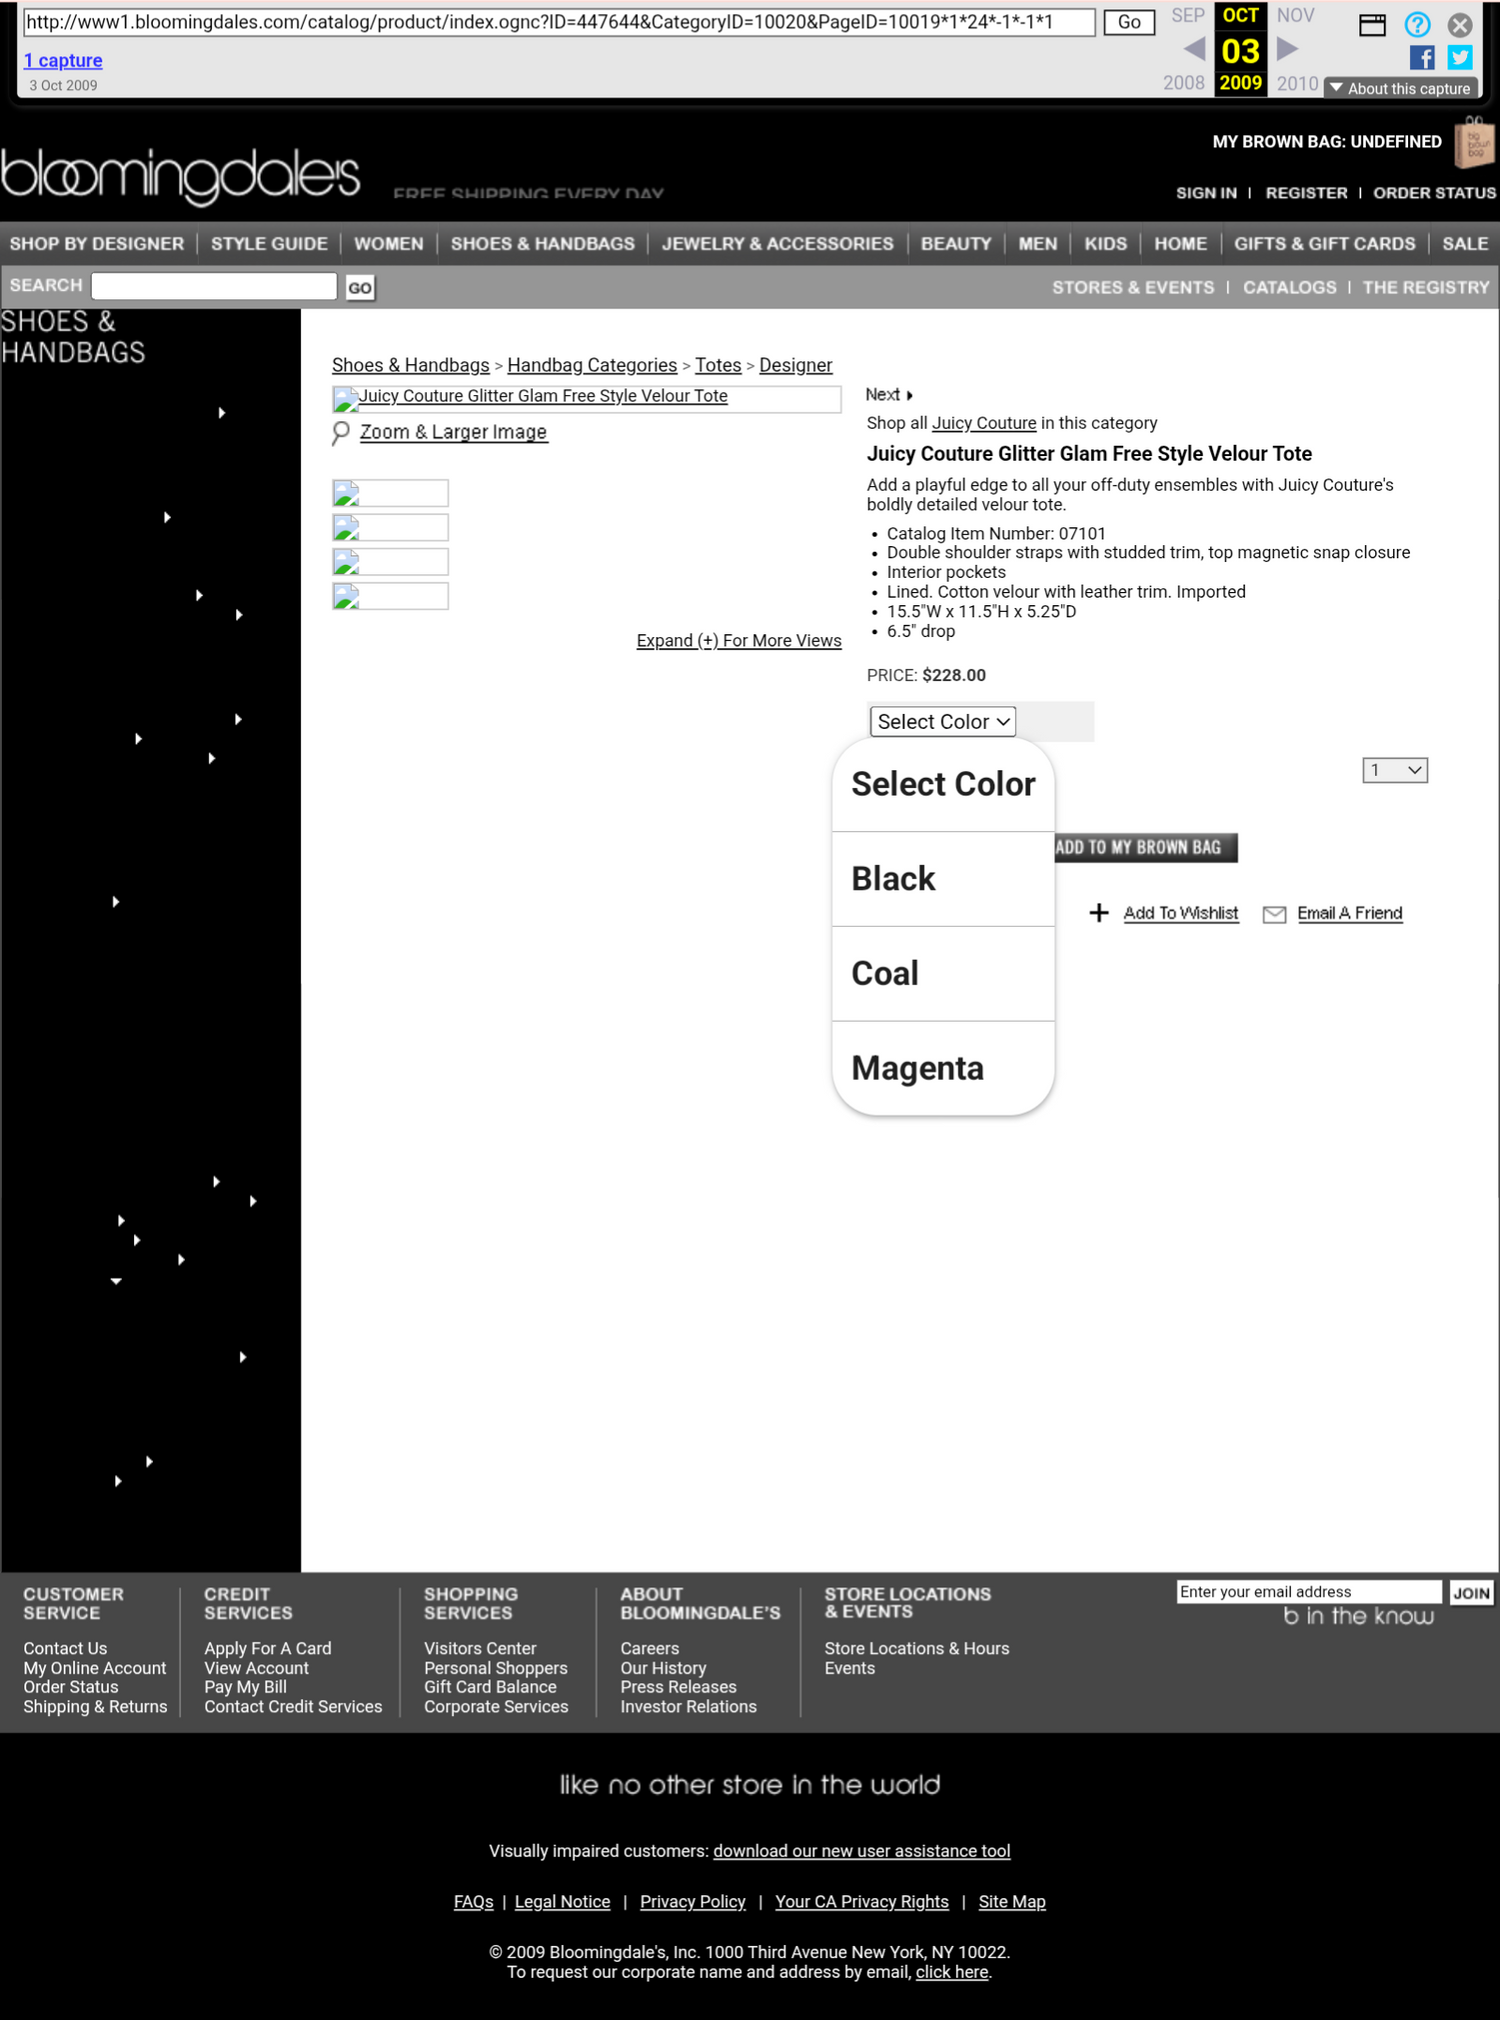Go to the previous capture arrow
1500x2020 pixels.
1194,49
